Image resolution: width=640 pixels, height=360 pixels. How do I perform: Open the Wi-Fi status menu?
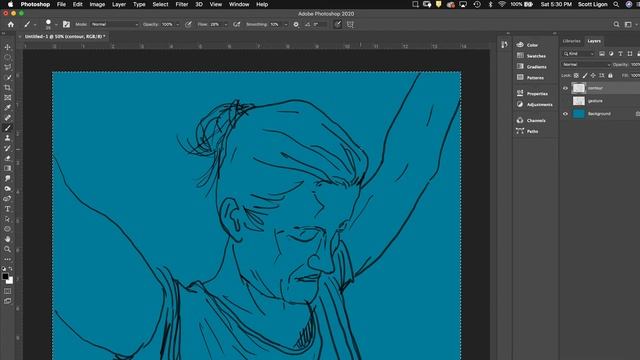(x=502, y=4)
